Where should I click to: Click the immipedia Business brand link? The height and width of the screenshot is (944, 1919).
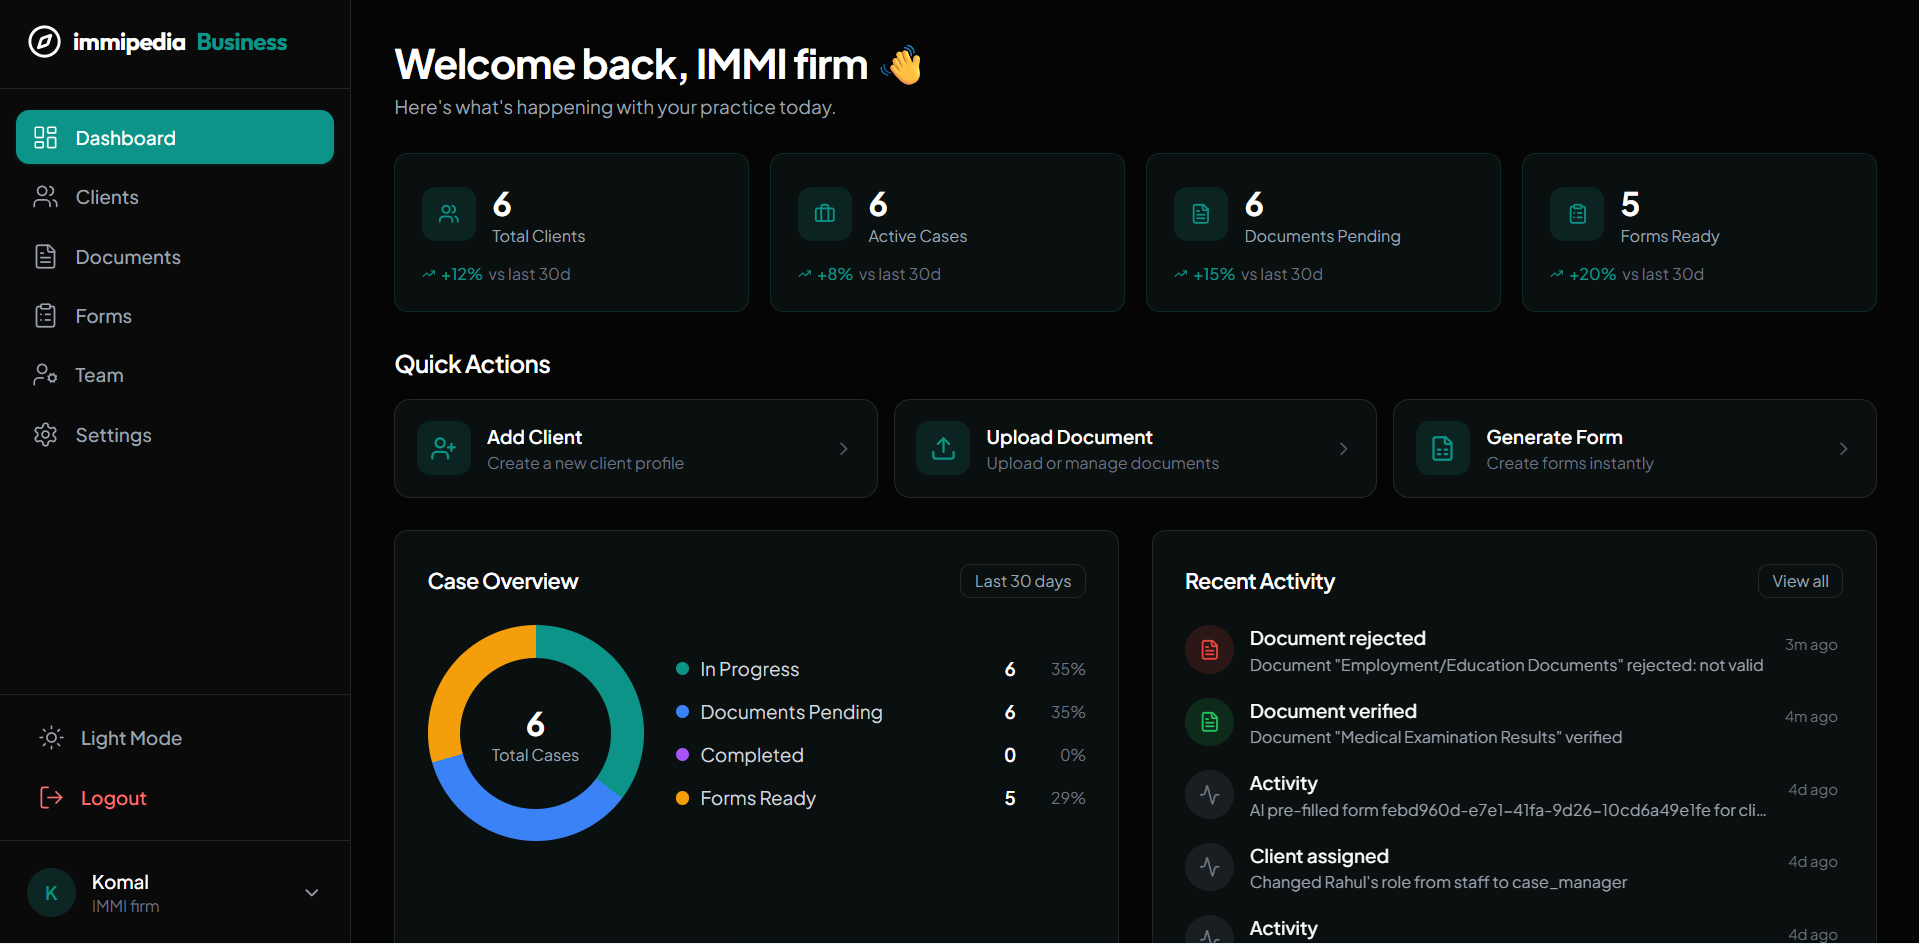click(158, 42)
